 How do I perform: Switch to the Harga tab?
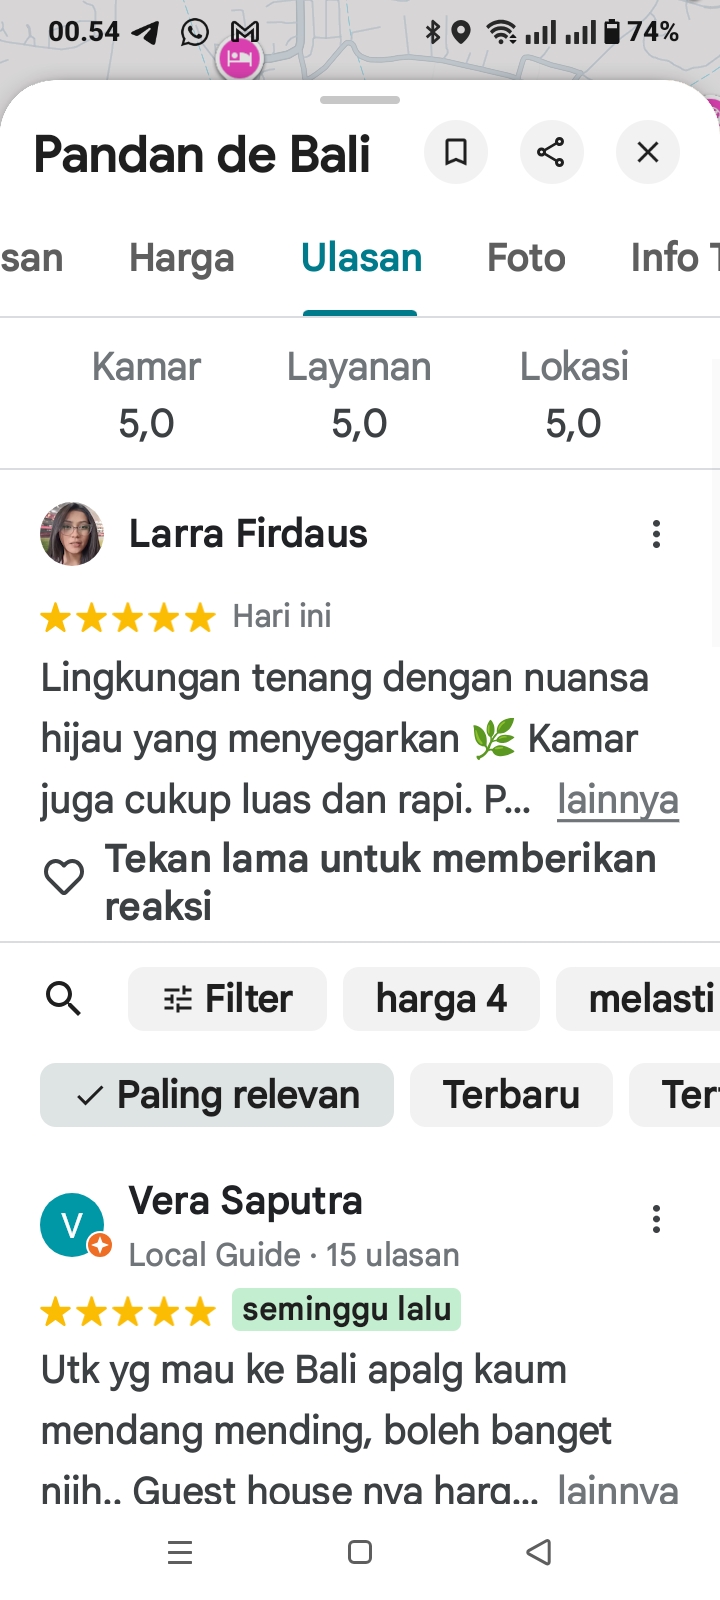pos(182,258)
